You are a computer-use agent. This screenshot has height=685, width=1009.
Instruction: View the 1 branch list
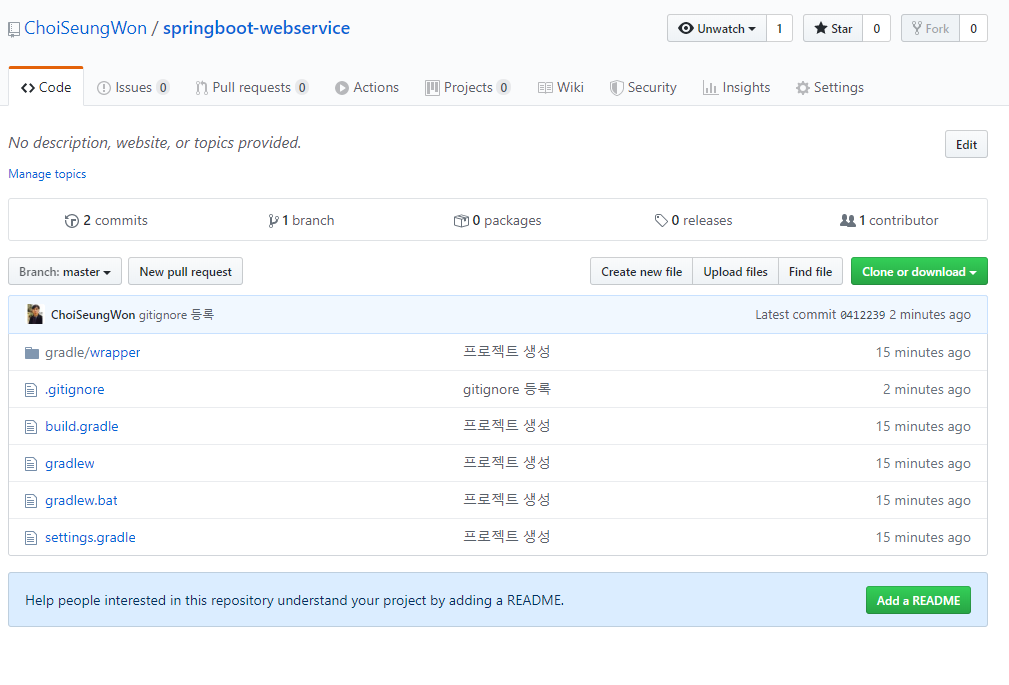301,220
